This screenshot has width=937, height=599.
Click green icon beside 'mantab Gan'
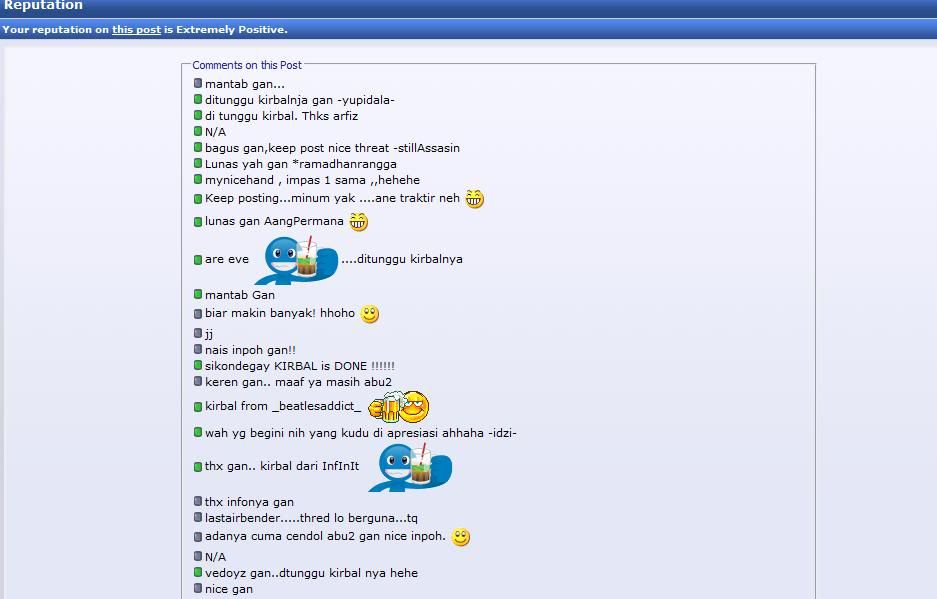[198, 294]
